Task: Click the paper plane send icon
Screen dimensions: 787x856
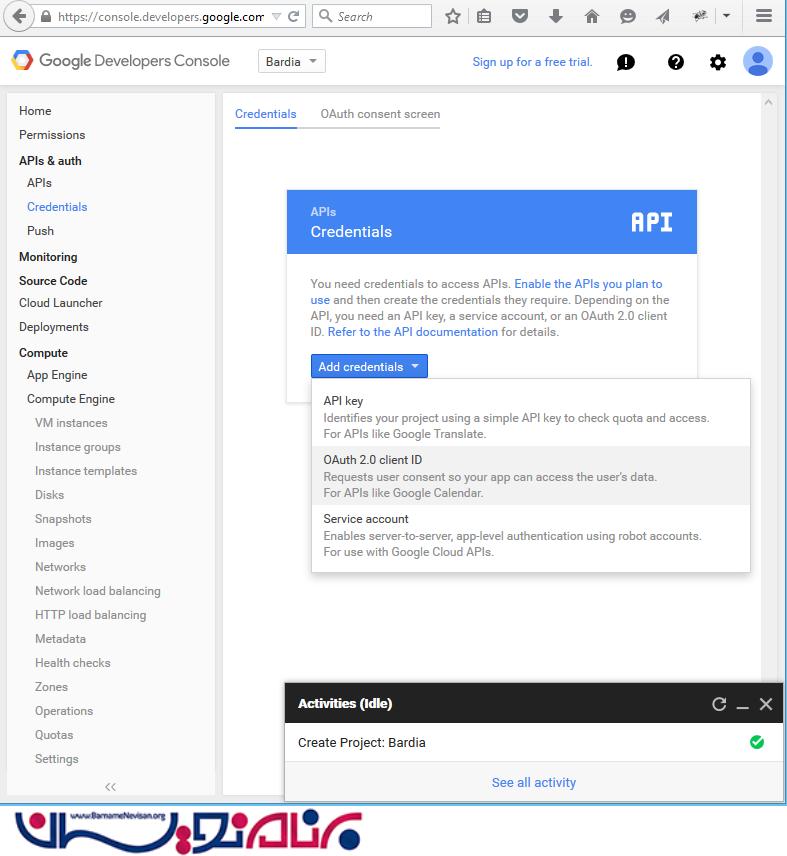Action: 663,16
